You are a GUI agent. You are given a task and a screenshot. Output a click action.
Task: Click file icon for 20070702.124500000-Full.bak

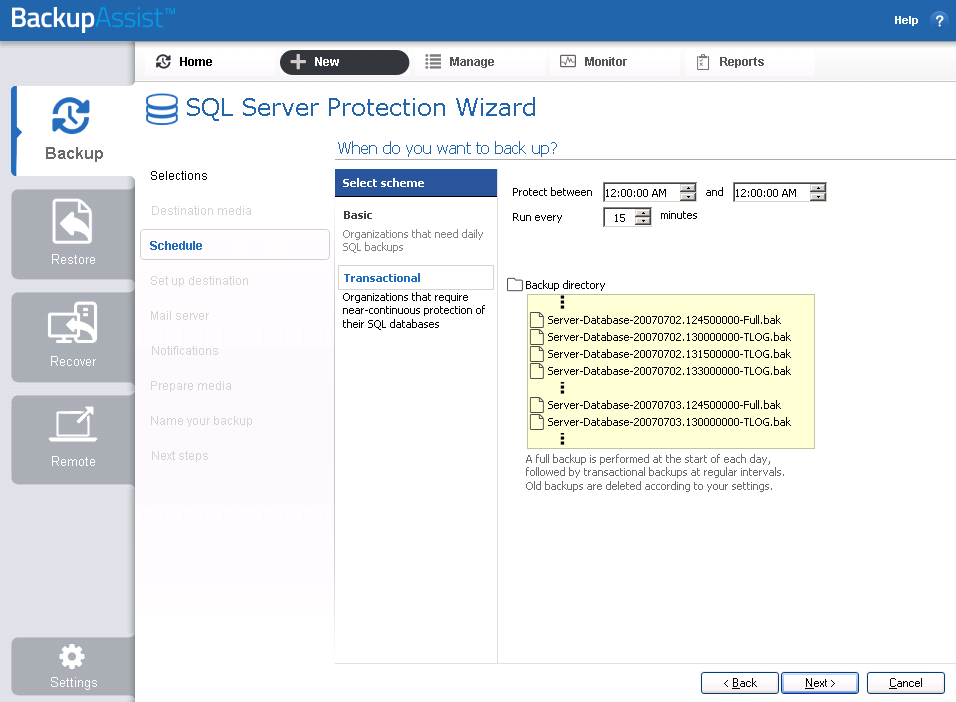coord(537,320)
